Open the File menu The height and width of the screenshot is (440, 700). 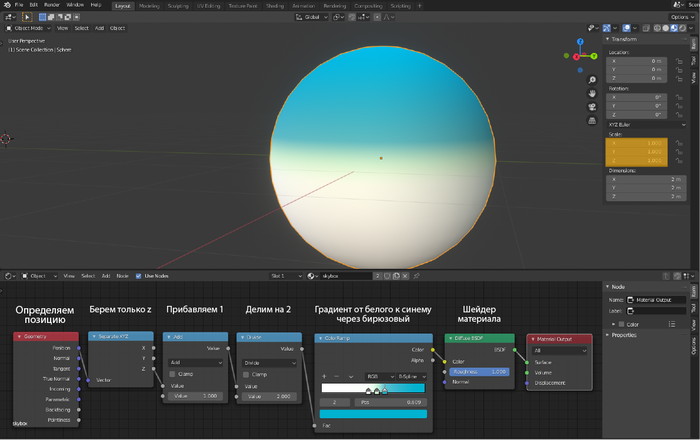tap(19, 5)
